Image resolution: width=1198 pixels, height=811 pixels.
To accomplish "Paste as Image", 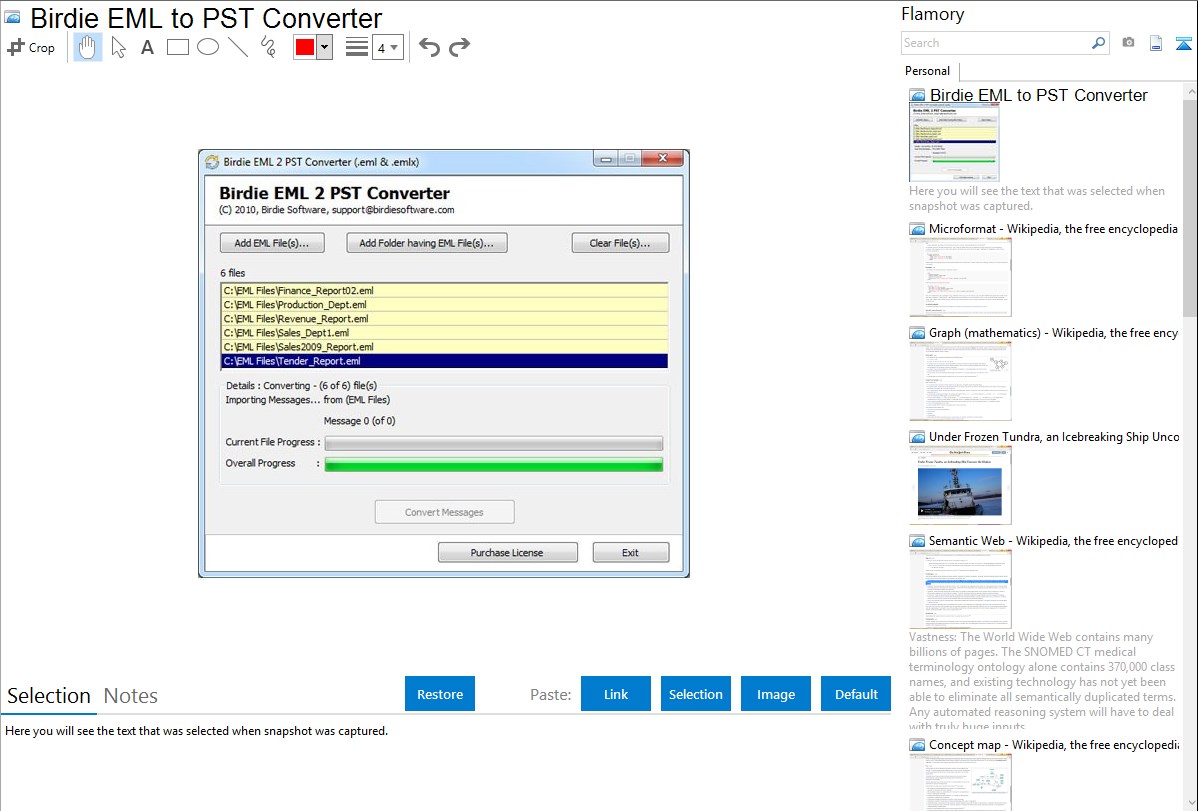I will (x=776, y=694).
